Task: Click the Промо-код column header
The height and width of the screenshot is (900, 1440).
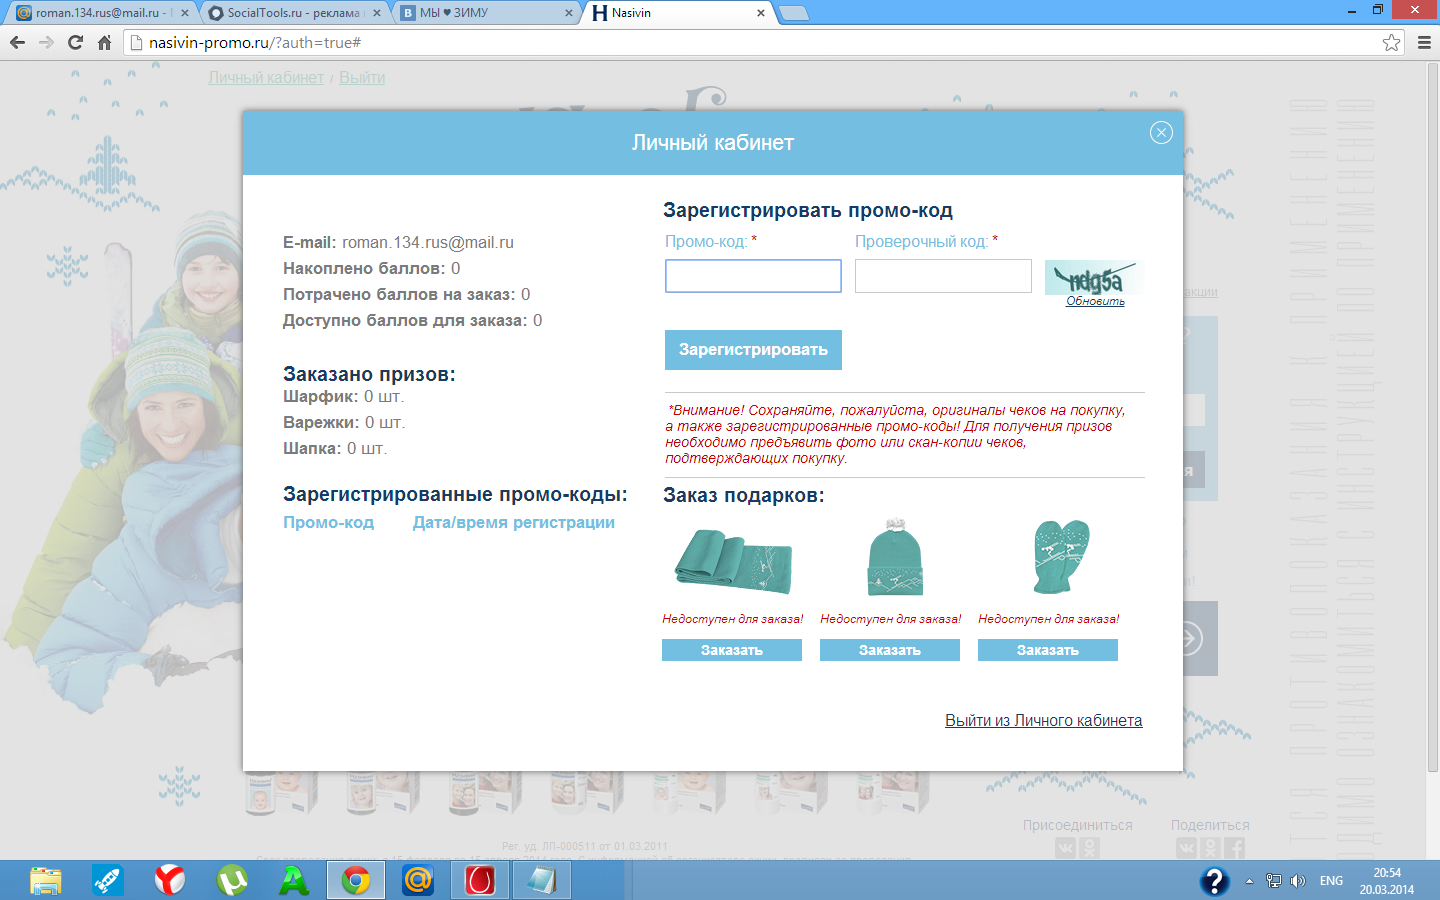Action: tap(328, 523)
